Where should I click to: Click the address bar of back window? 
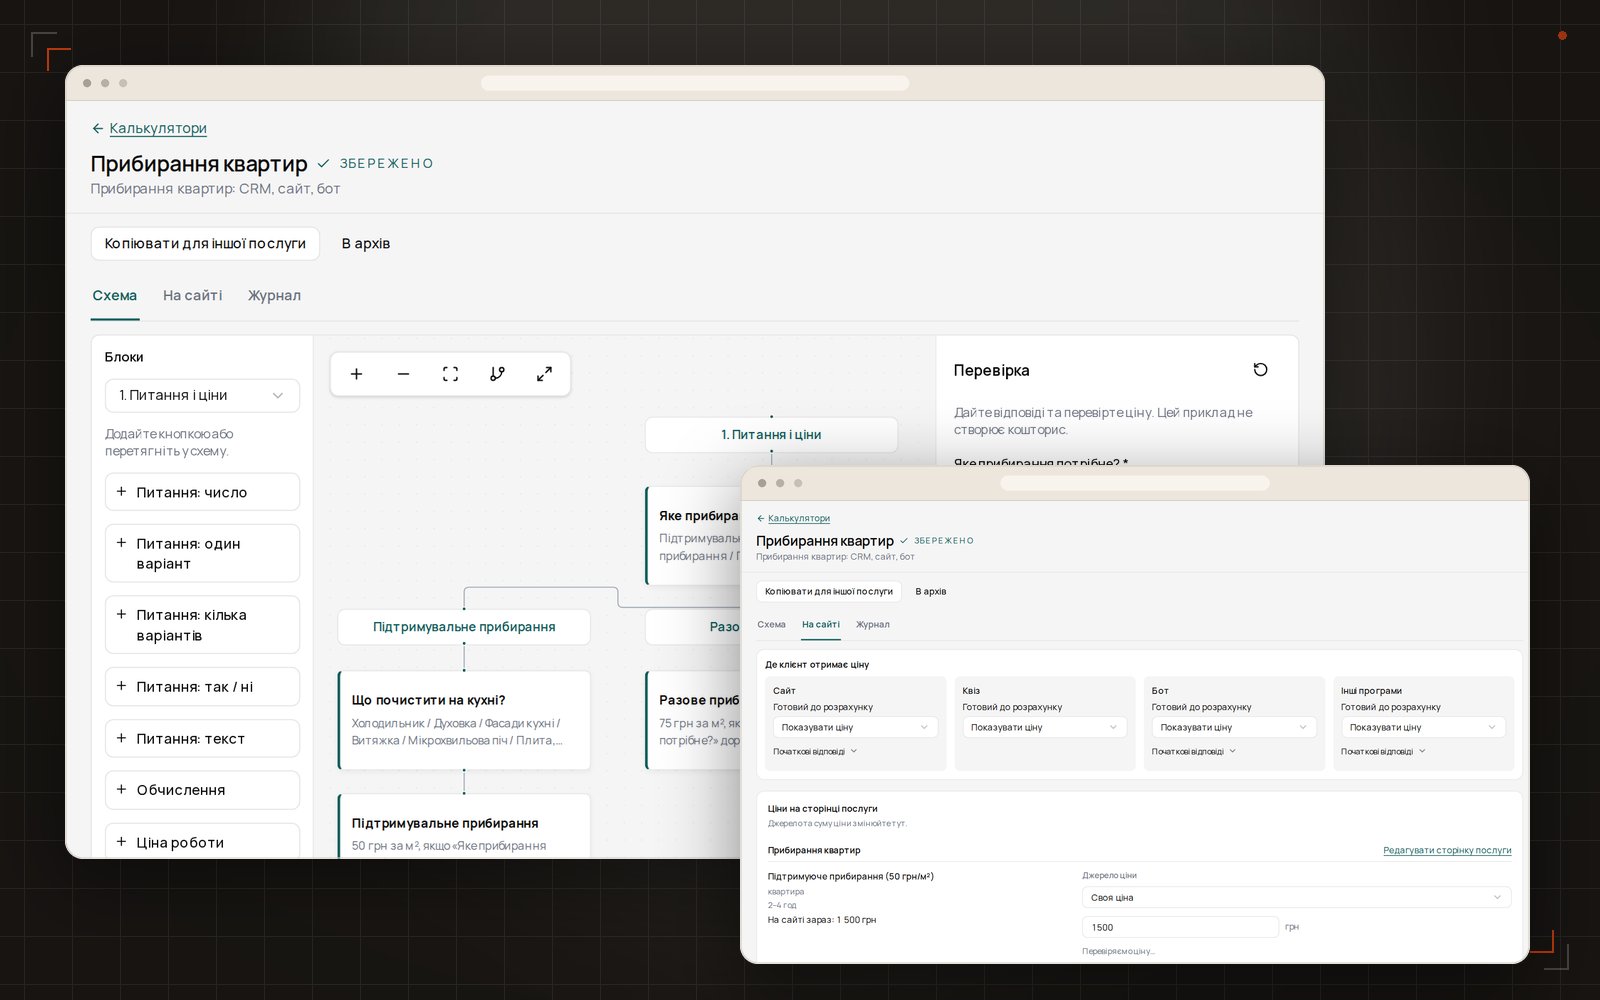pos(695,83)
